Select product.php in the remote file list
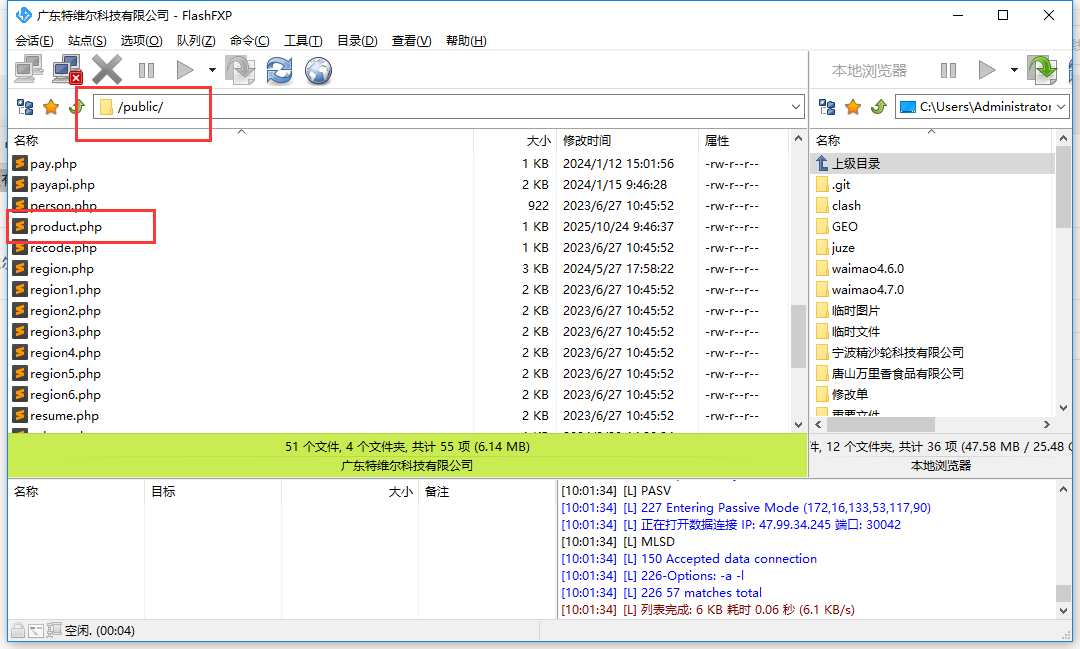The height and width of the screenshot is (649, 1080). pyautogui.click(x=66, y=227)
